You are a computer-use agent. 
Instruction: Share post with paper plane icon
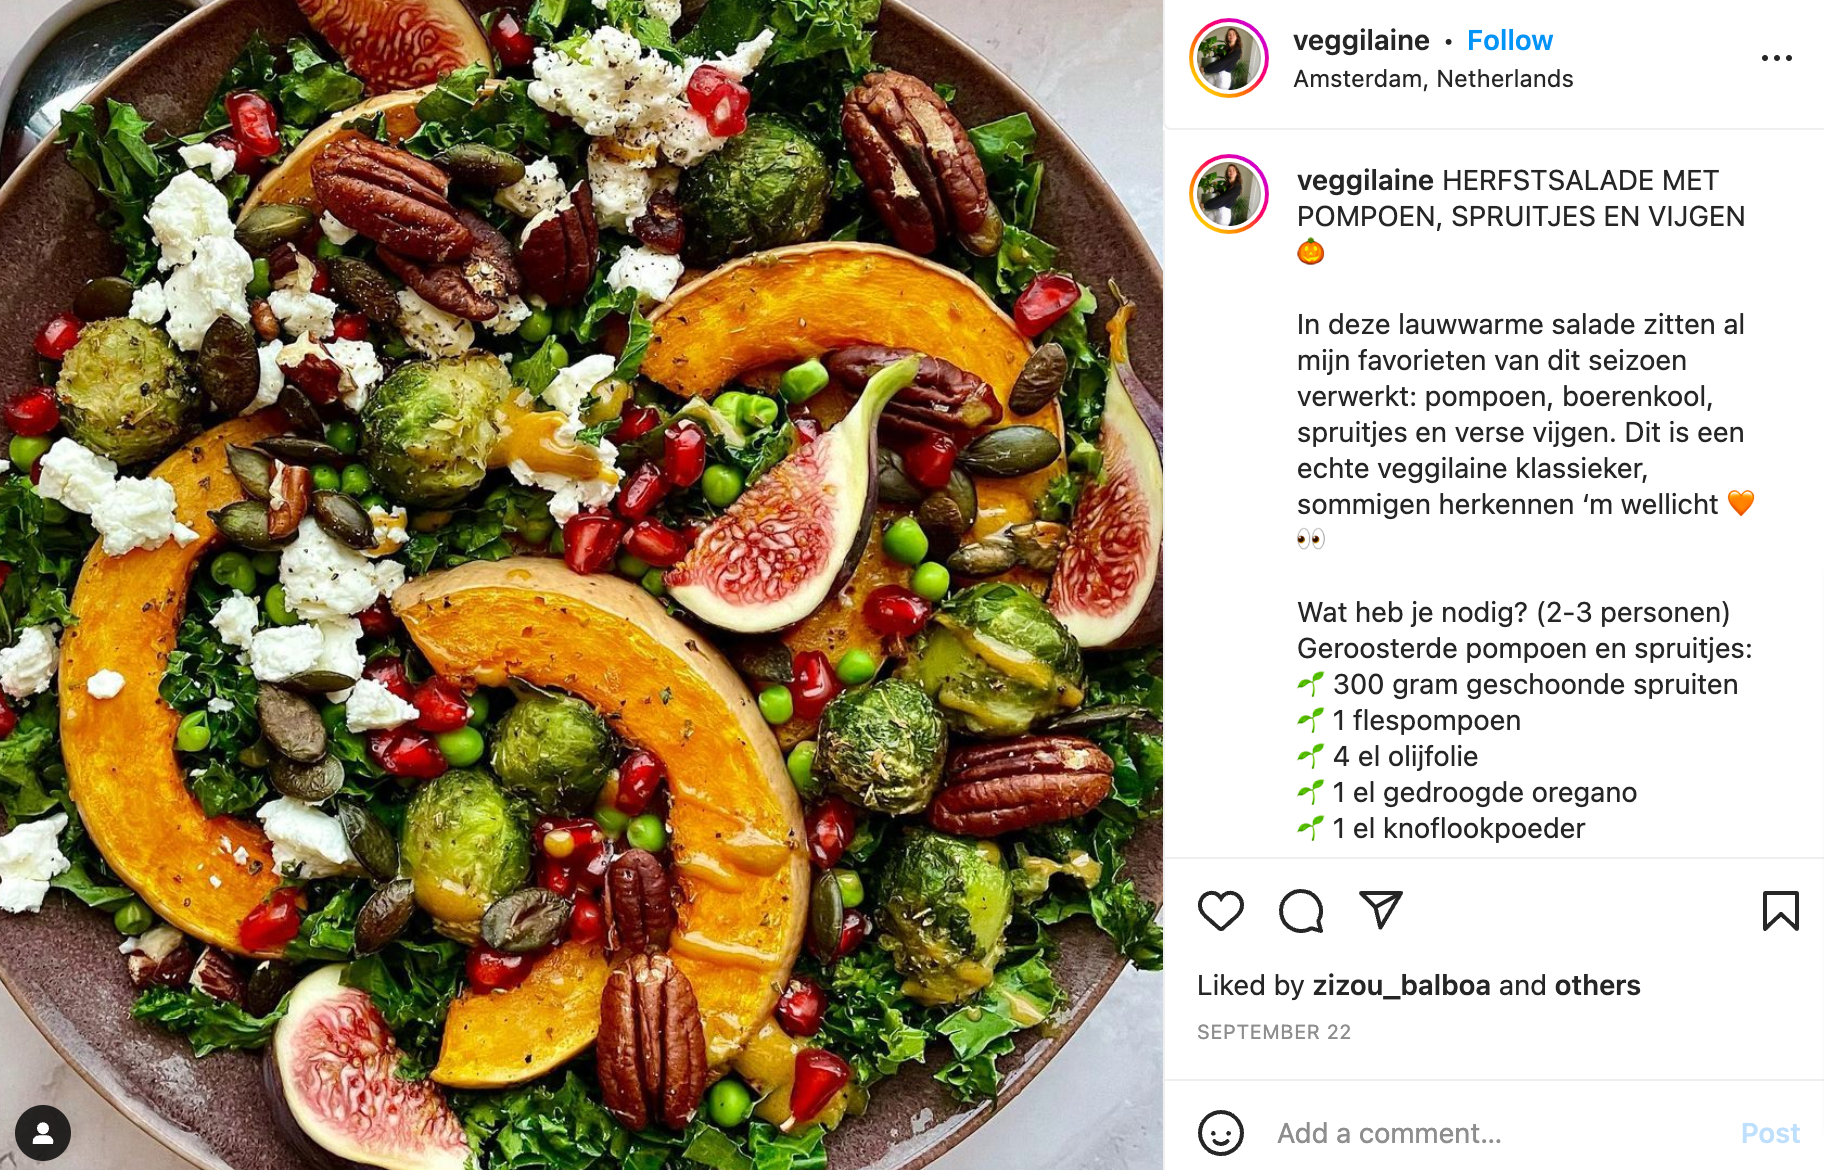(x=1381, y=910)
